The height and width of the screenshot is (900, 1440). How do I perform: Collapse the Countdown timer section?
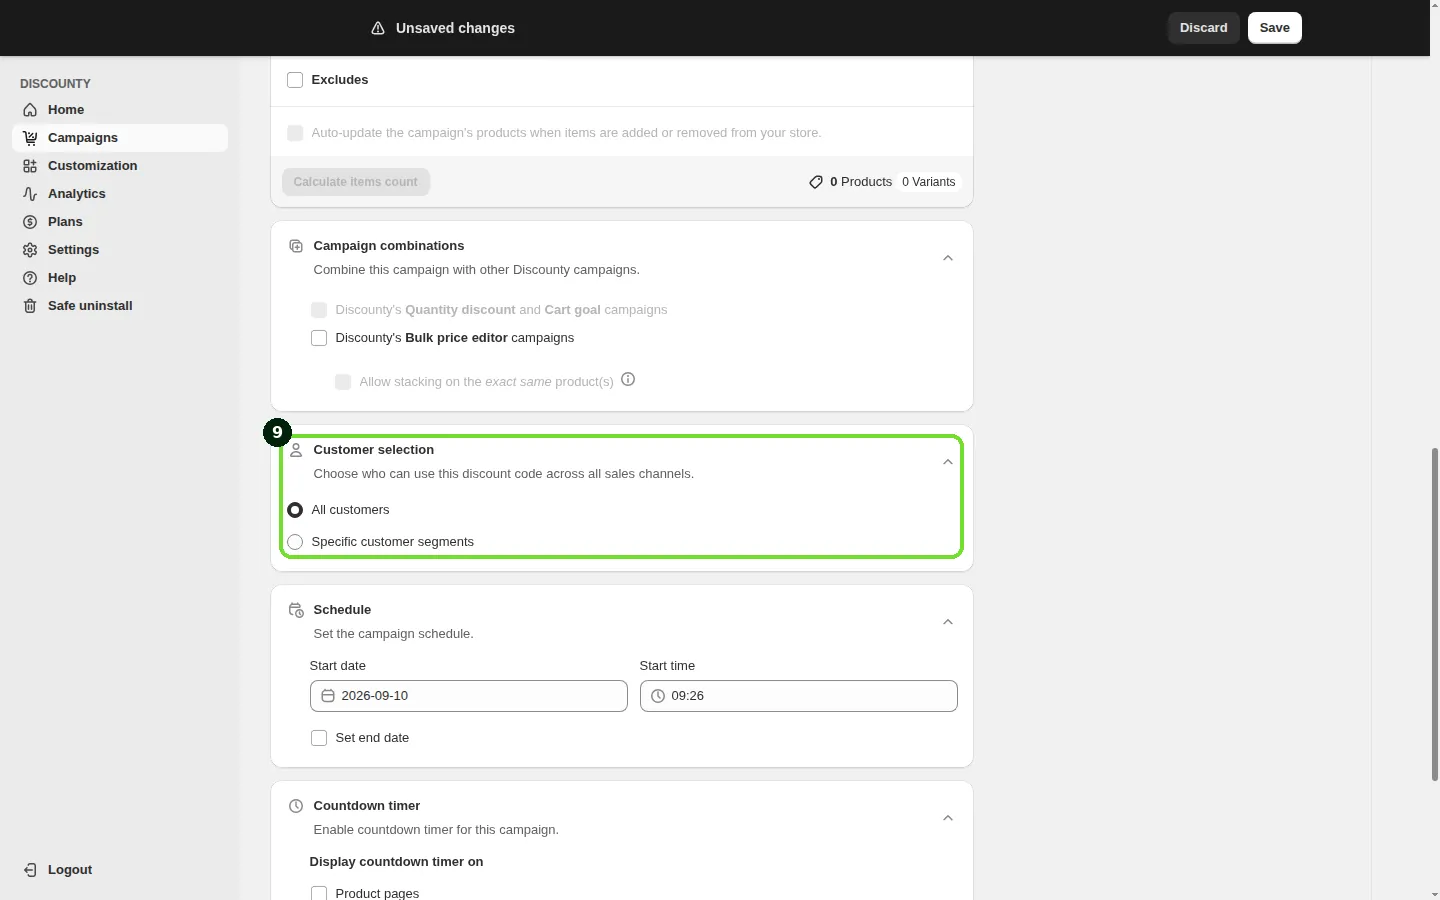click(x=948, y=818)
